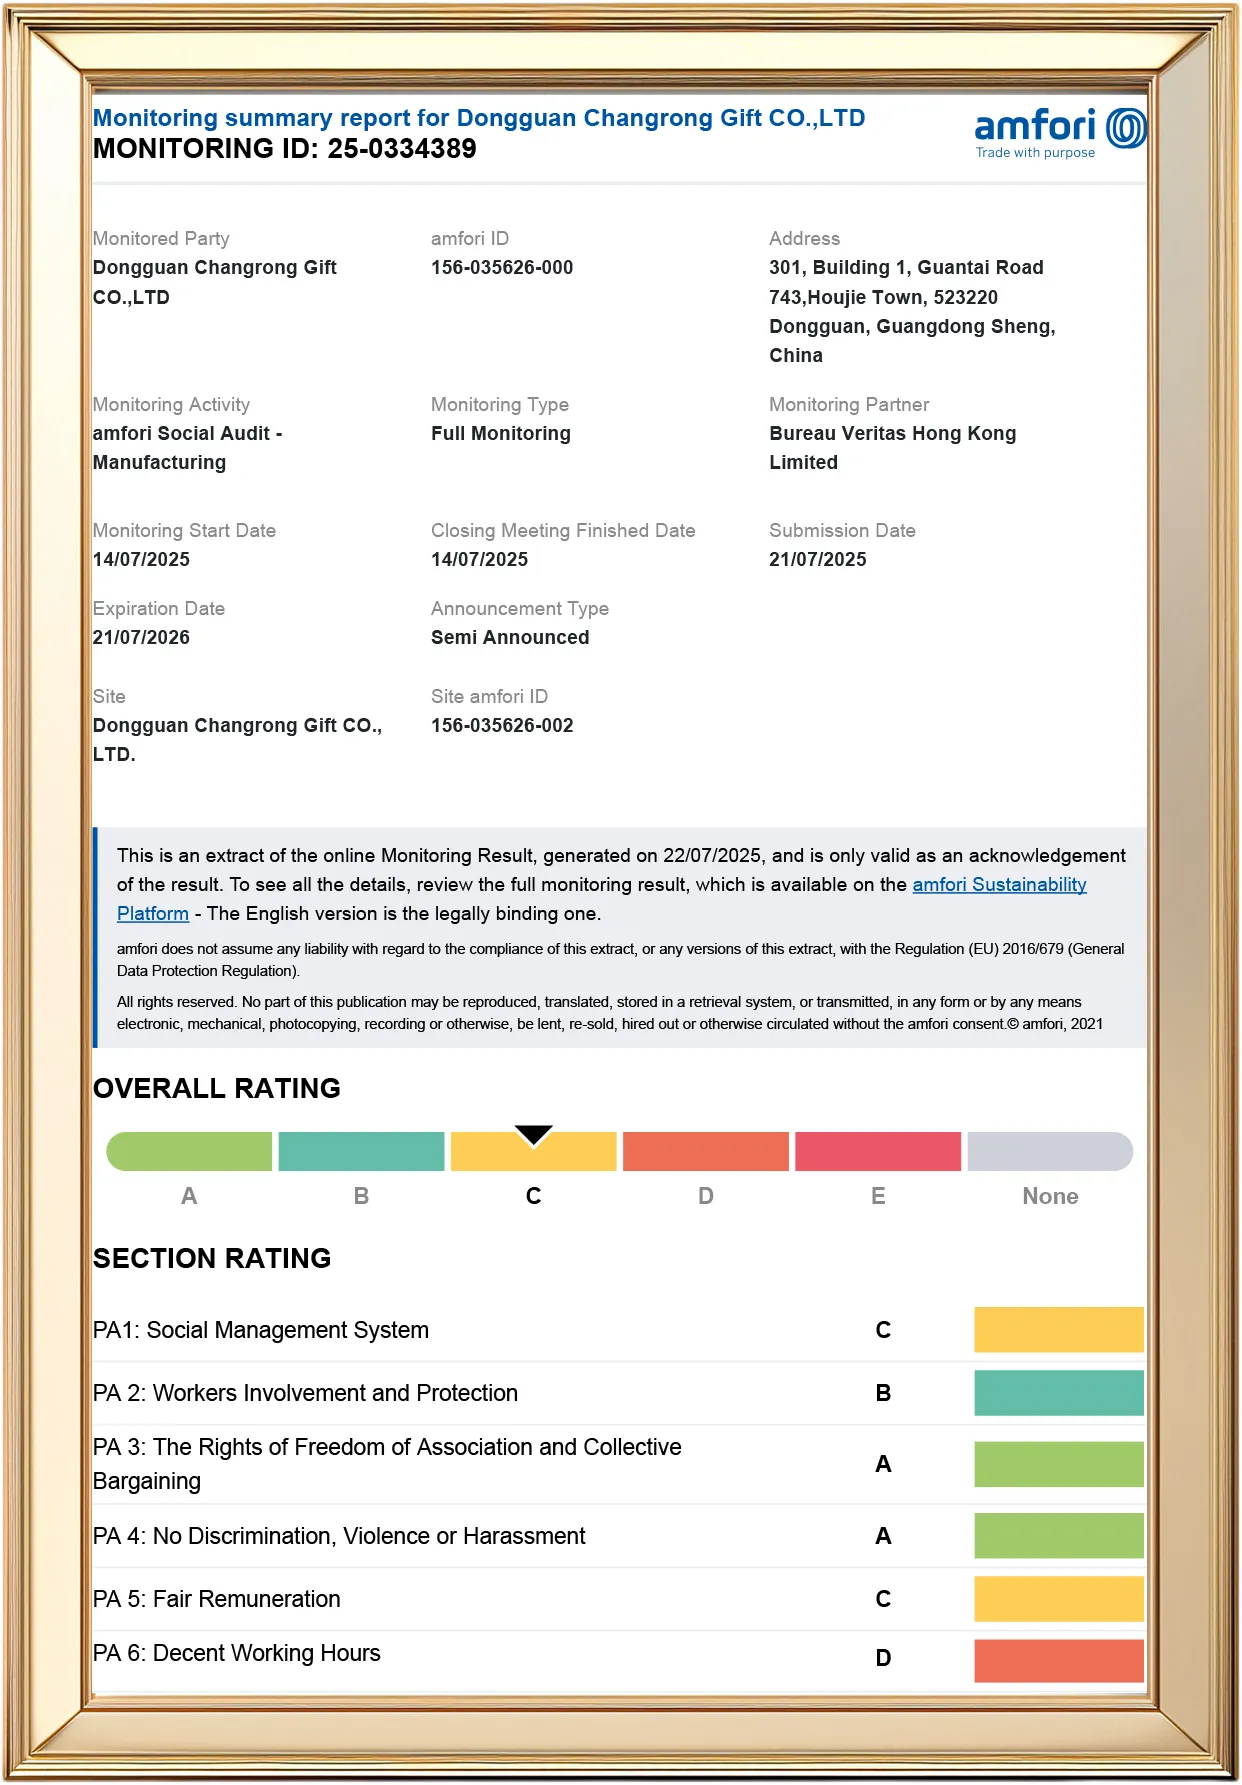
Task: Click green swatch for PA 4 No Discrimination
Action: click(x=1058, y=1536)
